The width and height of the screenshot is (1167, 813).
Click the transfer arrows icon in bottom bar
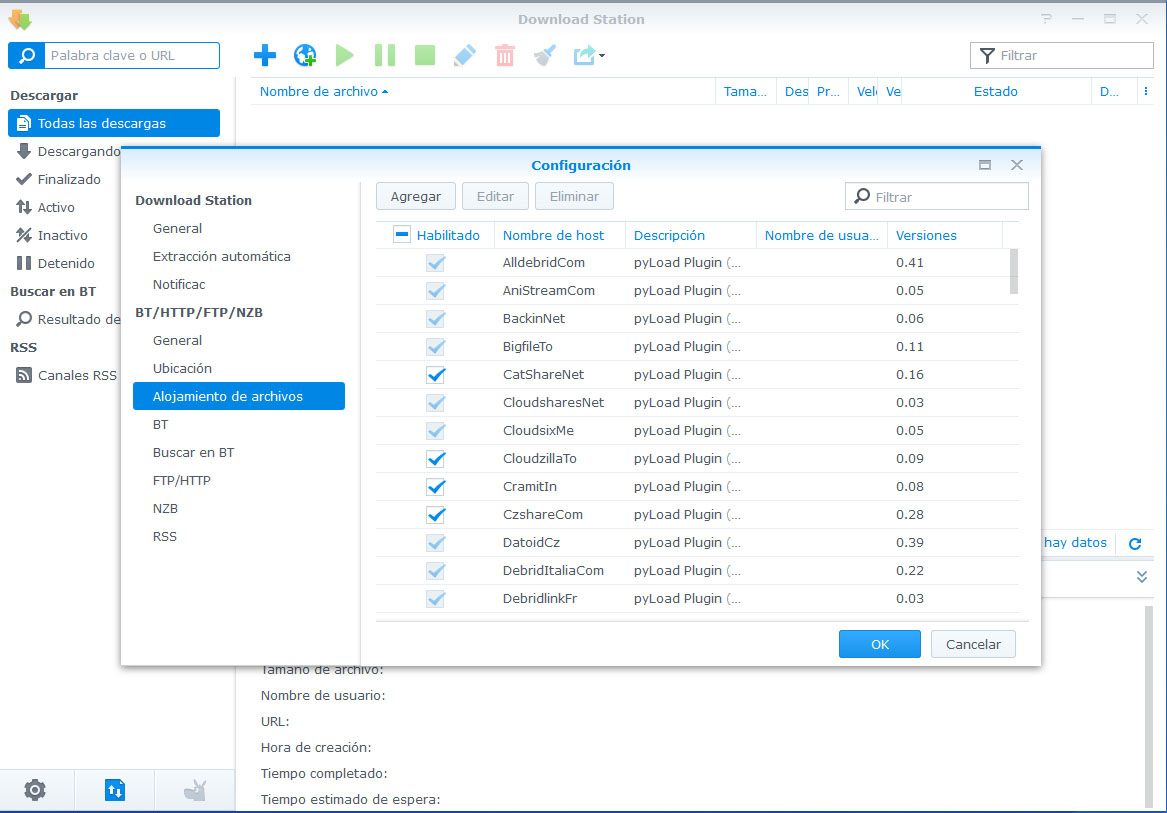tap(115, 790)
